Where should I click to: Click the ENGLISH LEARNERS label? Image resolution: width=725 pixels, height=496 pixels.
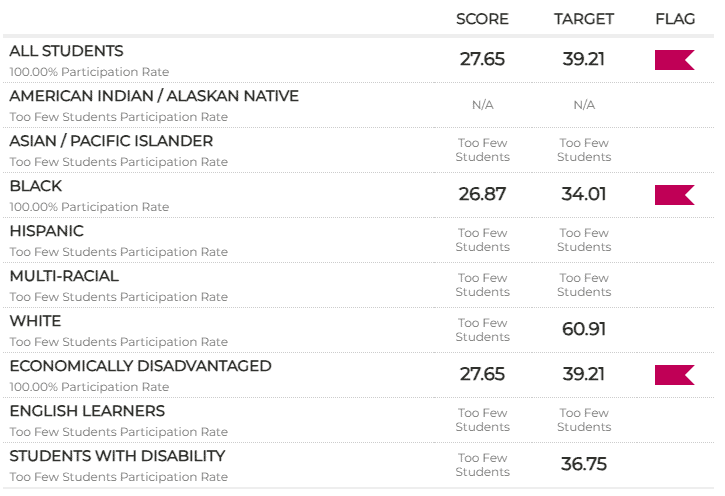[x=87, y=411]
